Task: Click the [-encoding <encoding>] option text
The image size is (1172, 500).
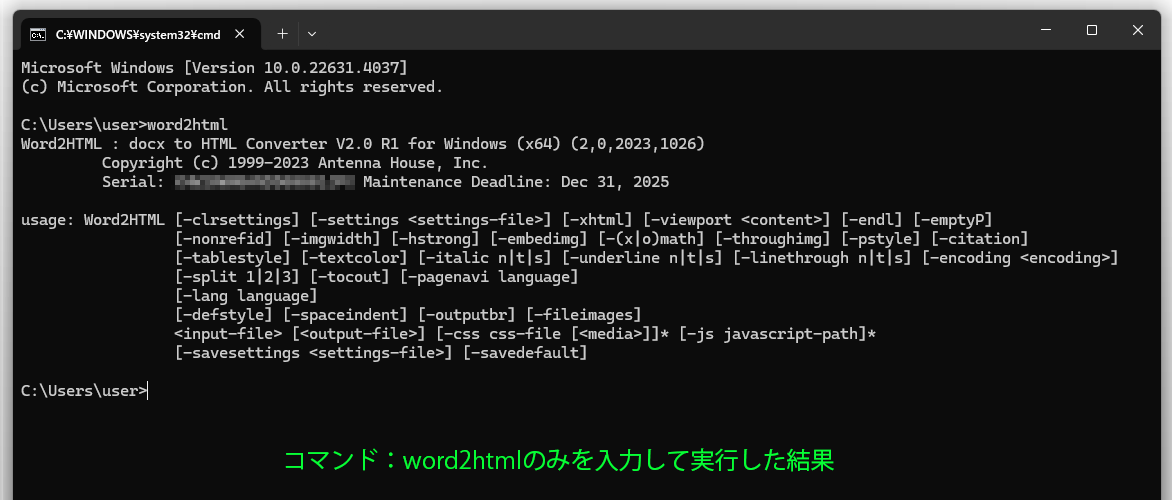Action: point(1019,258)
